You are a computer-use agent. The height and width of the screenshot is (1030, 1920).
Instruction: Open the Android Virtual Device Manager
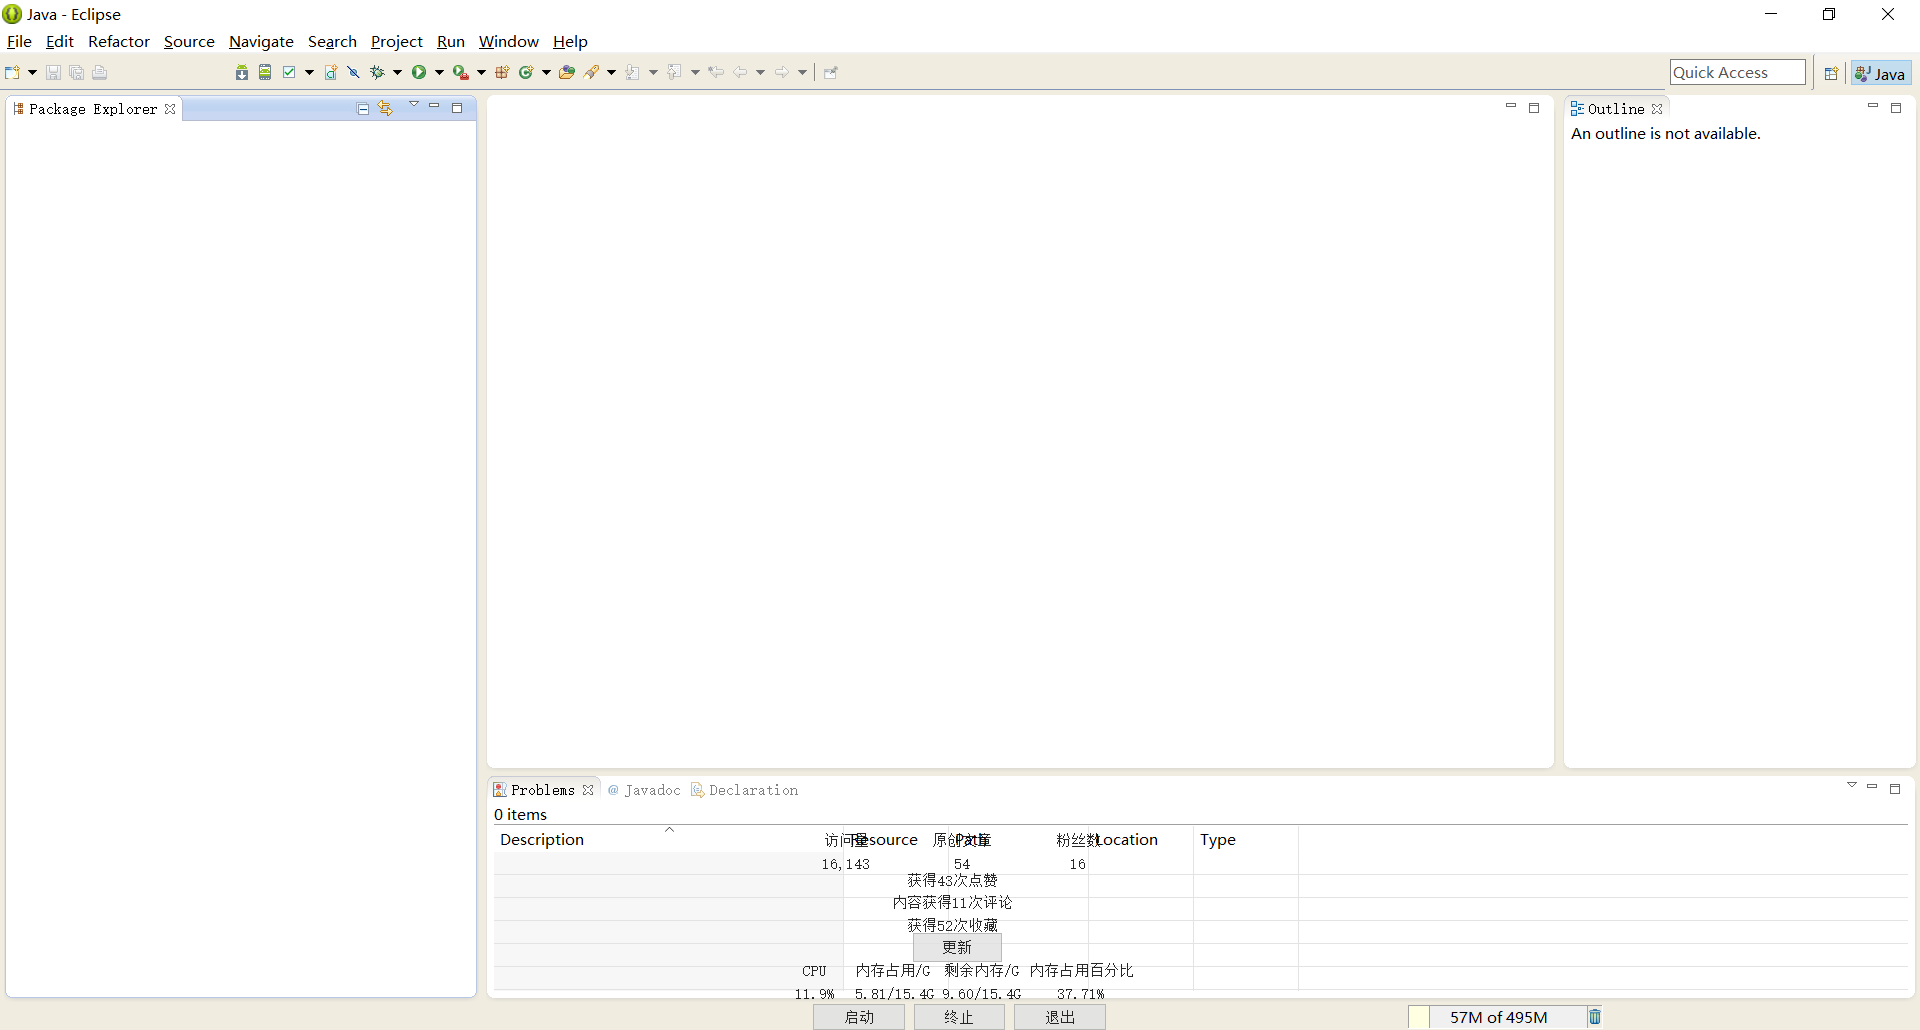265,71
